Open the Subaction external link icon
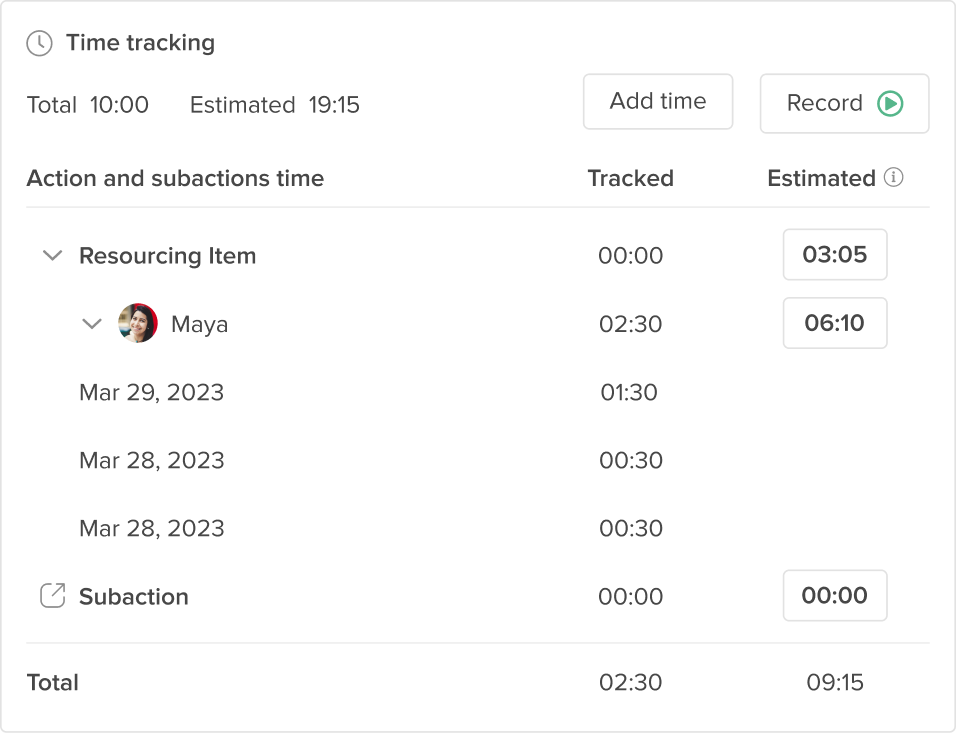 (x=52, y=596)
